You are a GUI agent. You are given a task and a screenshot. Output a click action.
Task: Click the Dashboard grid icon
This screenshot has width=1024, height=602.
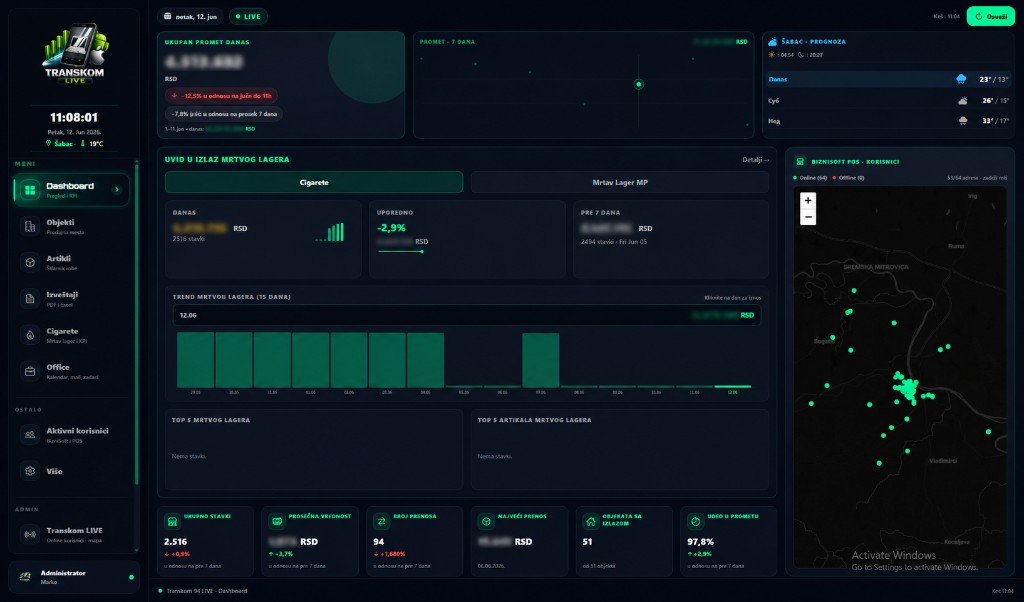(x=30, y=190)
